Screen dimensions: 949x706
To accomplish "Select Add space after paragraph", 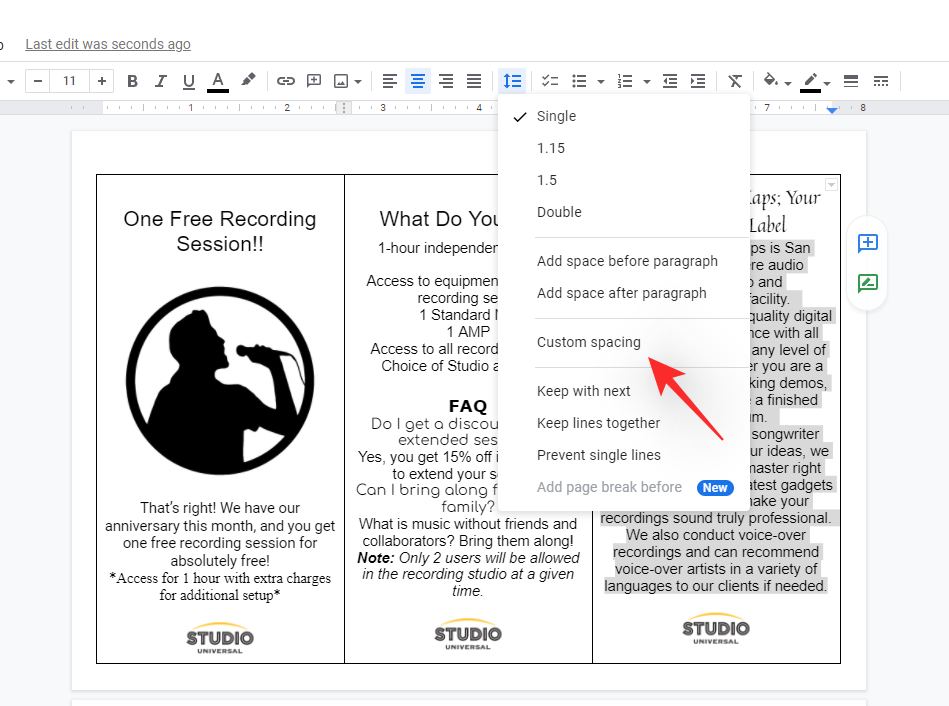I will tap(624, 293).
